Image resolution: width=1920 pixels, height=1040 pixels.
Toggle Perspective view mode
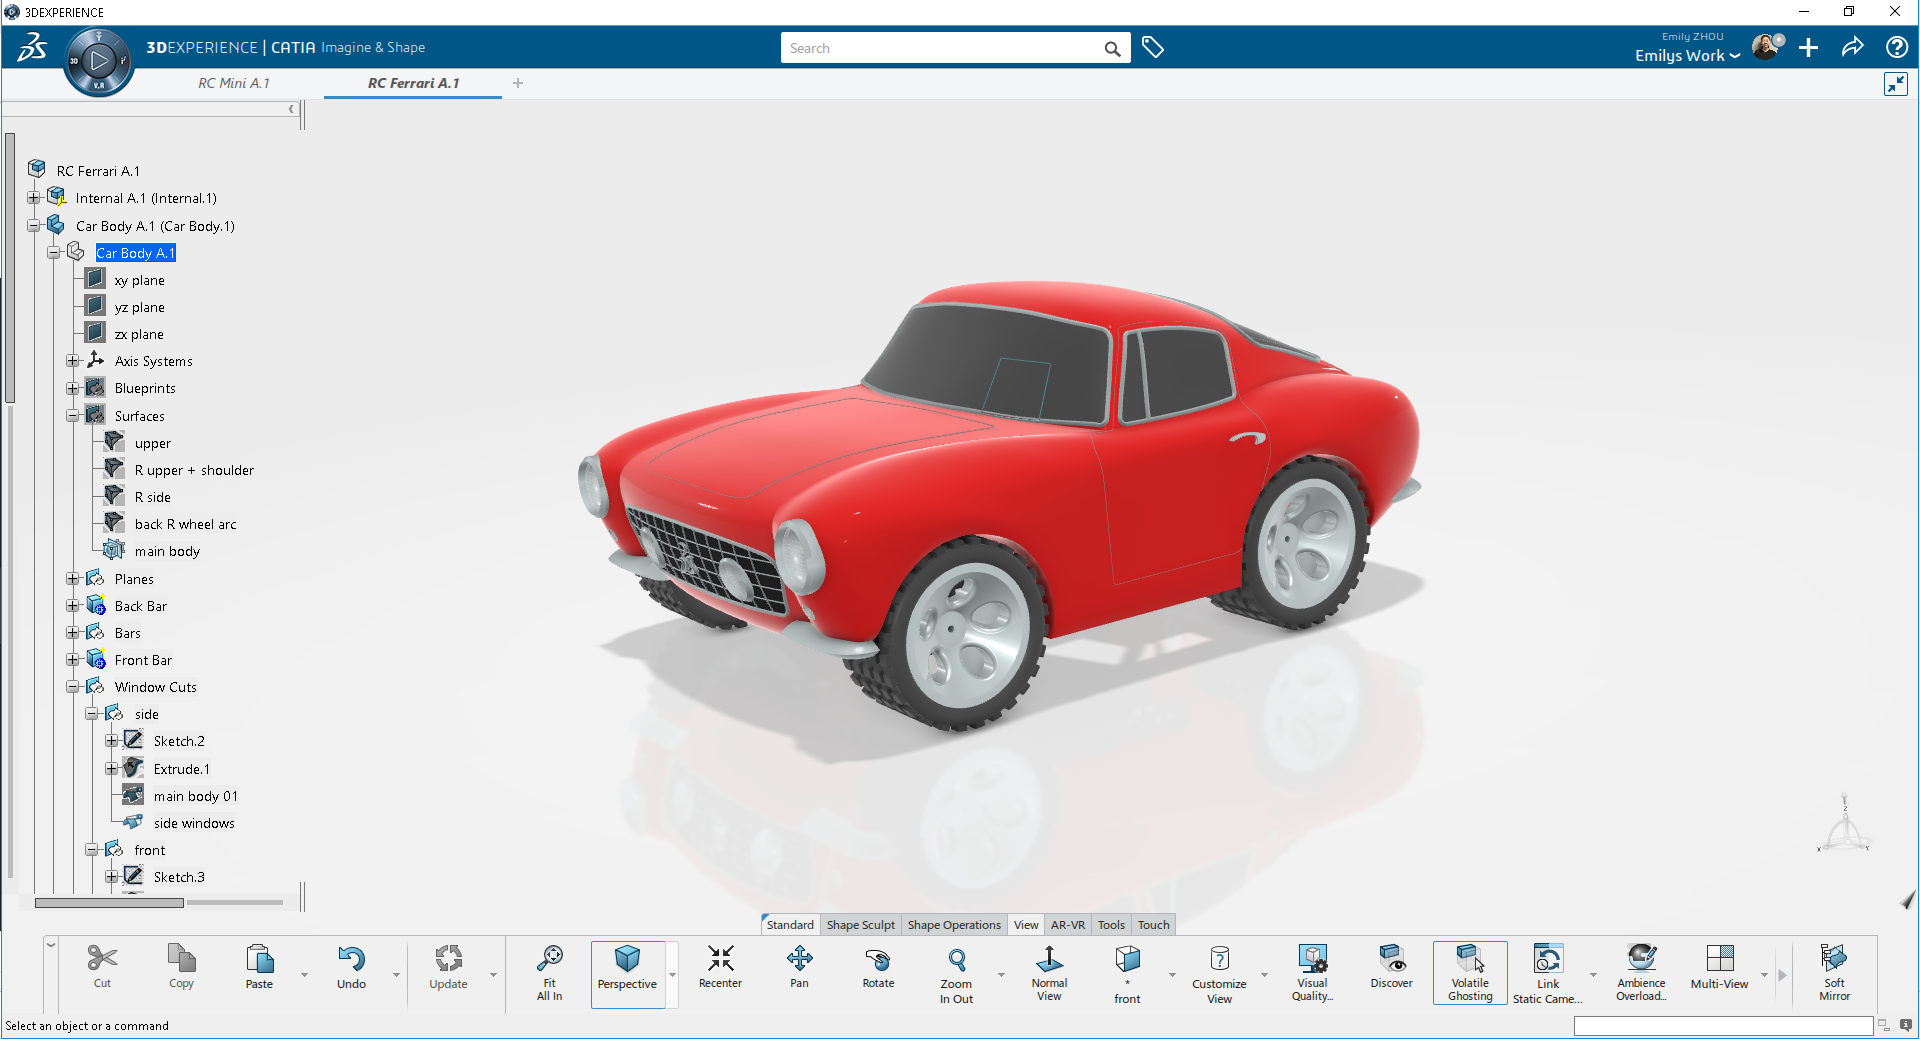pyautogui.click(x=627, y=971)
